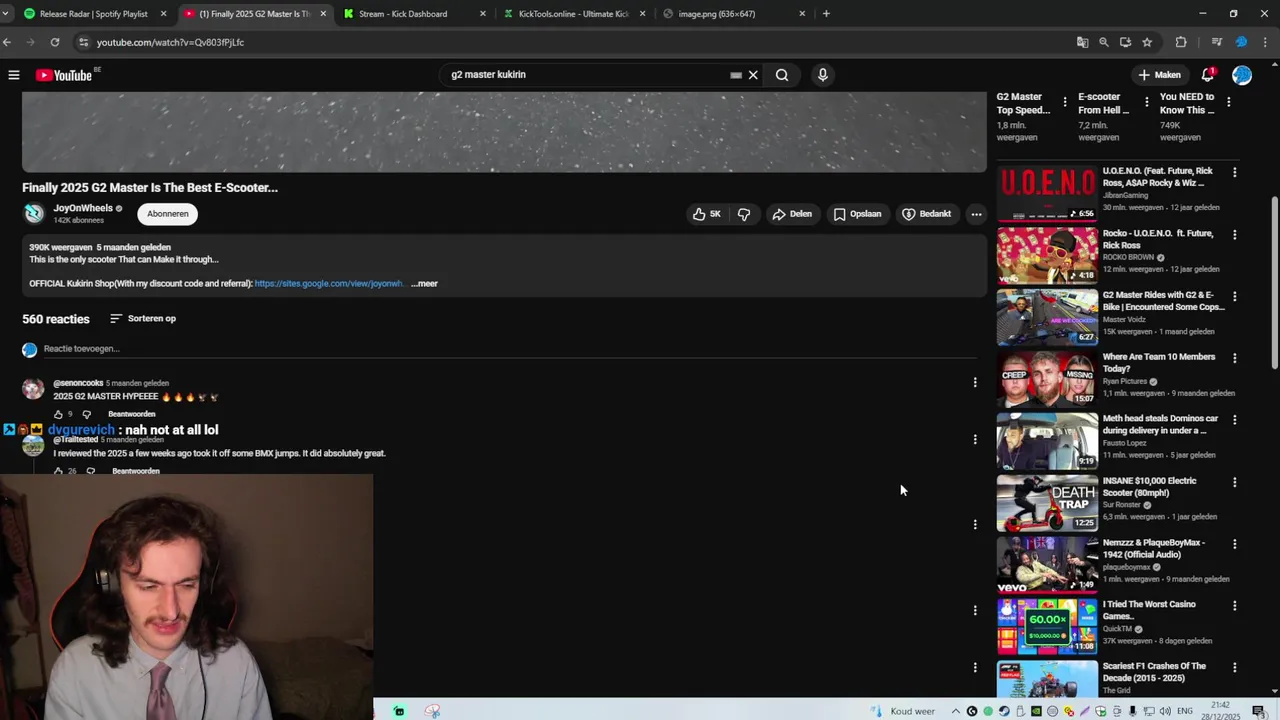This screenshot has width=1280, height=720.
Task: Open the translate page icon in address bar
Action: [1082, 42]
